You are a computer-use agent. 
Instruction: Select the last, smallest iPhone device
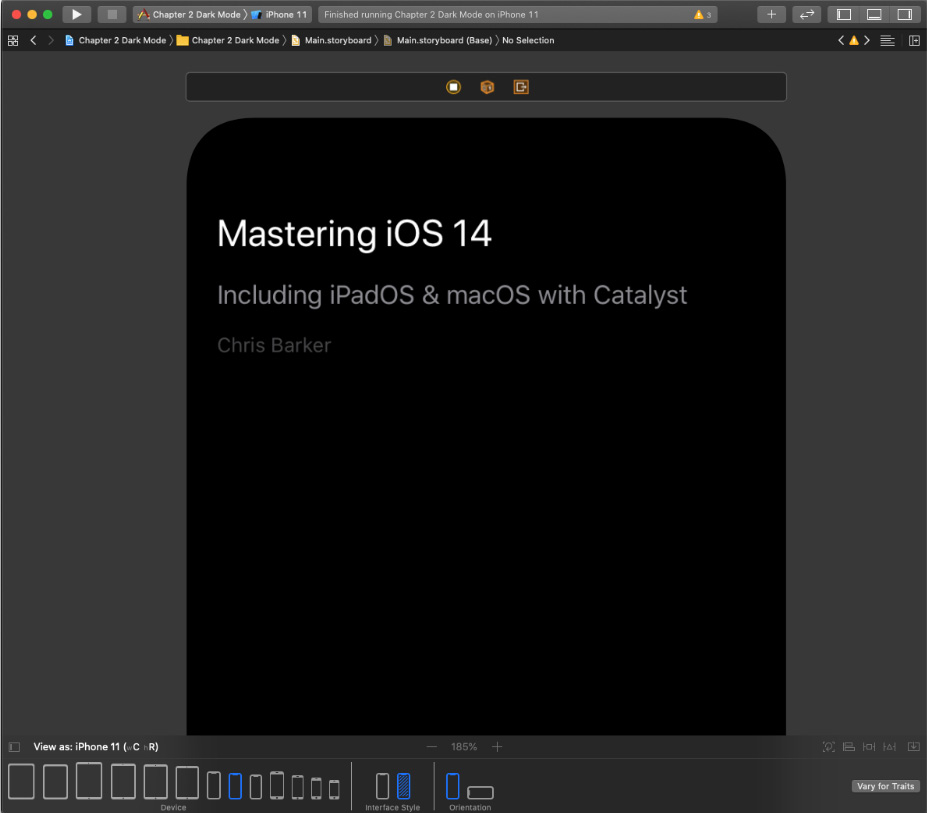(x=335, y=790)
